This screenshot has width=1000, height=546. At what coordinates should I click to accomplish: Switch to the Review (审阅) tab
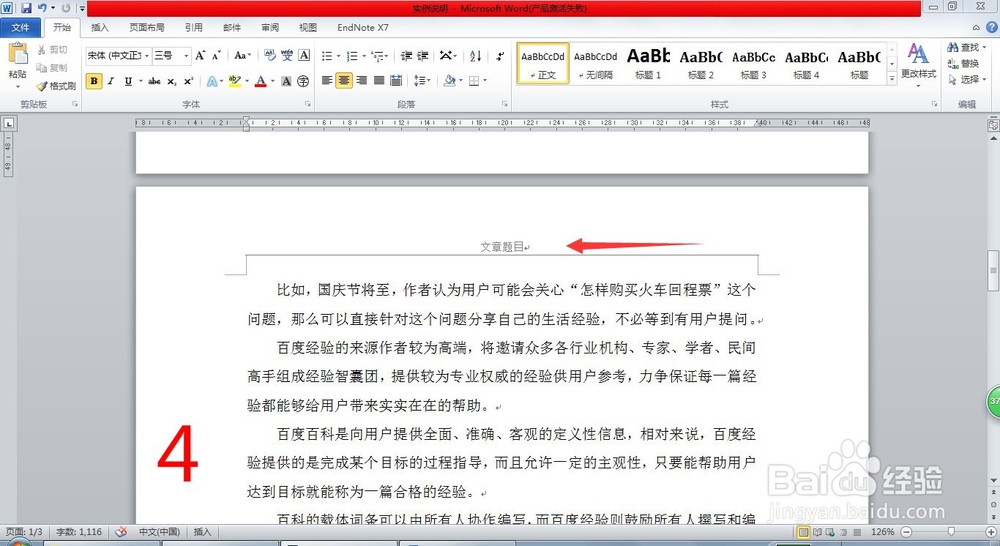pos(270,27)
